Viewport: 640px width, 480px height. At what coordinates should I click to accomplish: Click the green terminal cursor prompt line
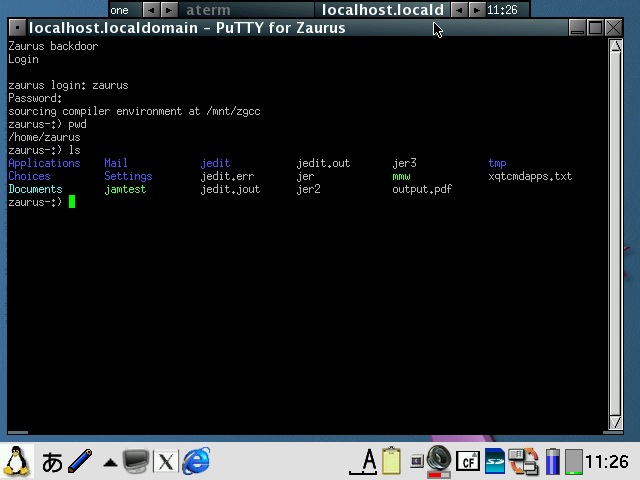(x=72, y=202)
